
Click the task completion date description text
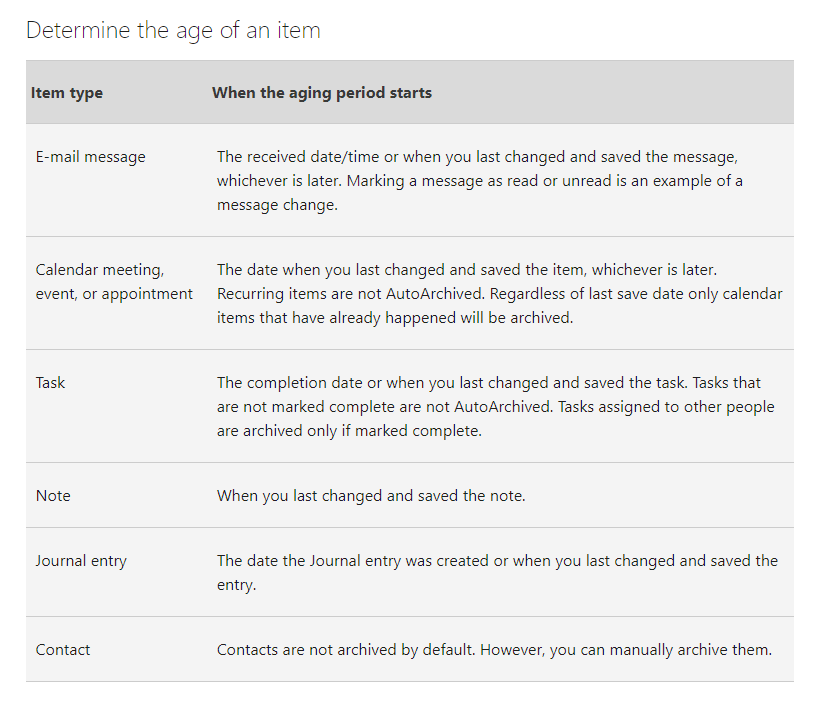pos(496,406)
